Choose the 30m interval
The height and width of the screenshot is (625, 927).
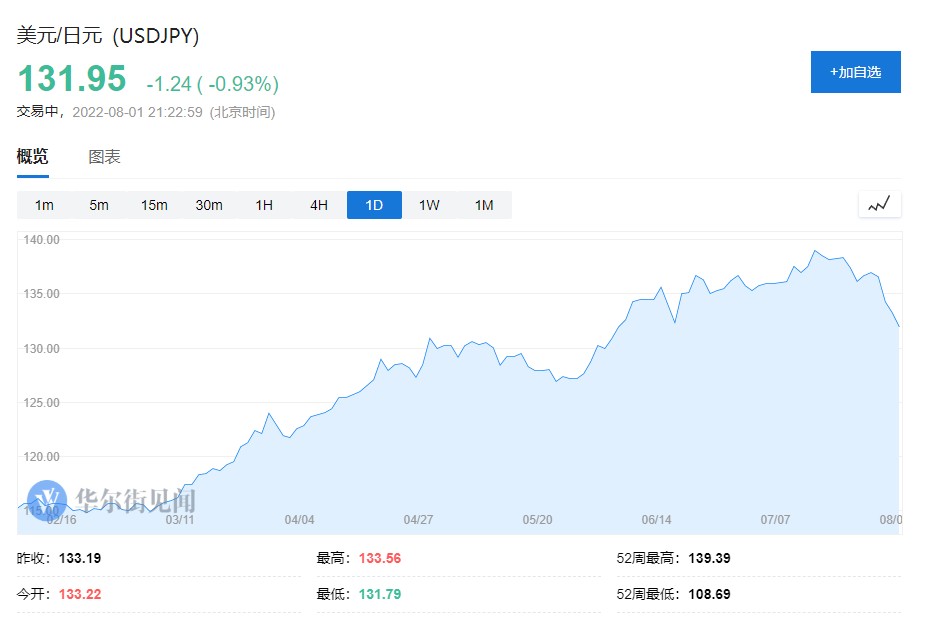tap(209, 205)
